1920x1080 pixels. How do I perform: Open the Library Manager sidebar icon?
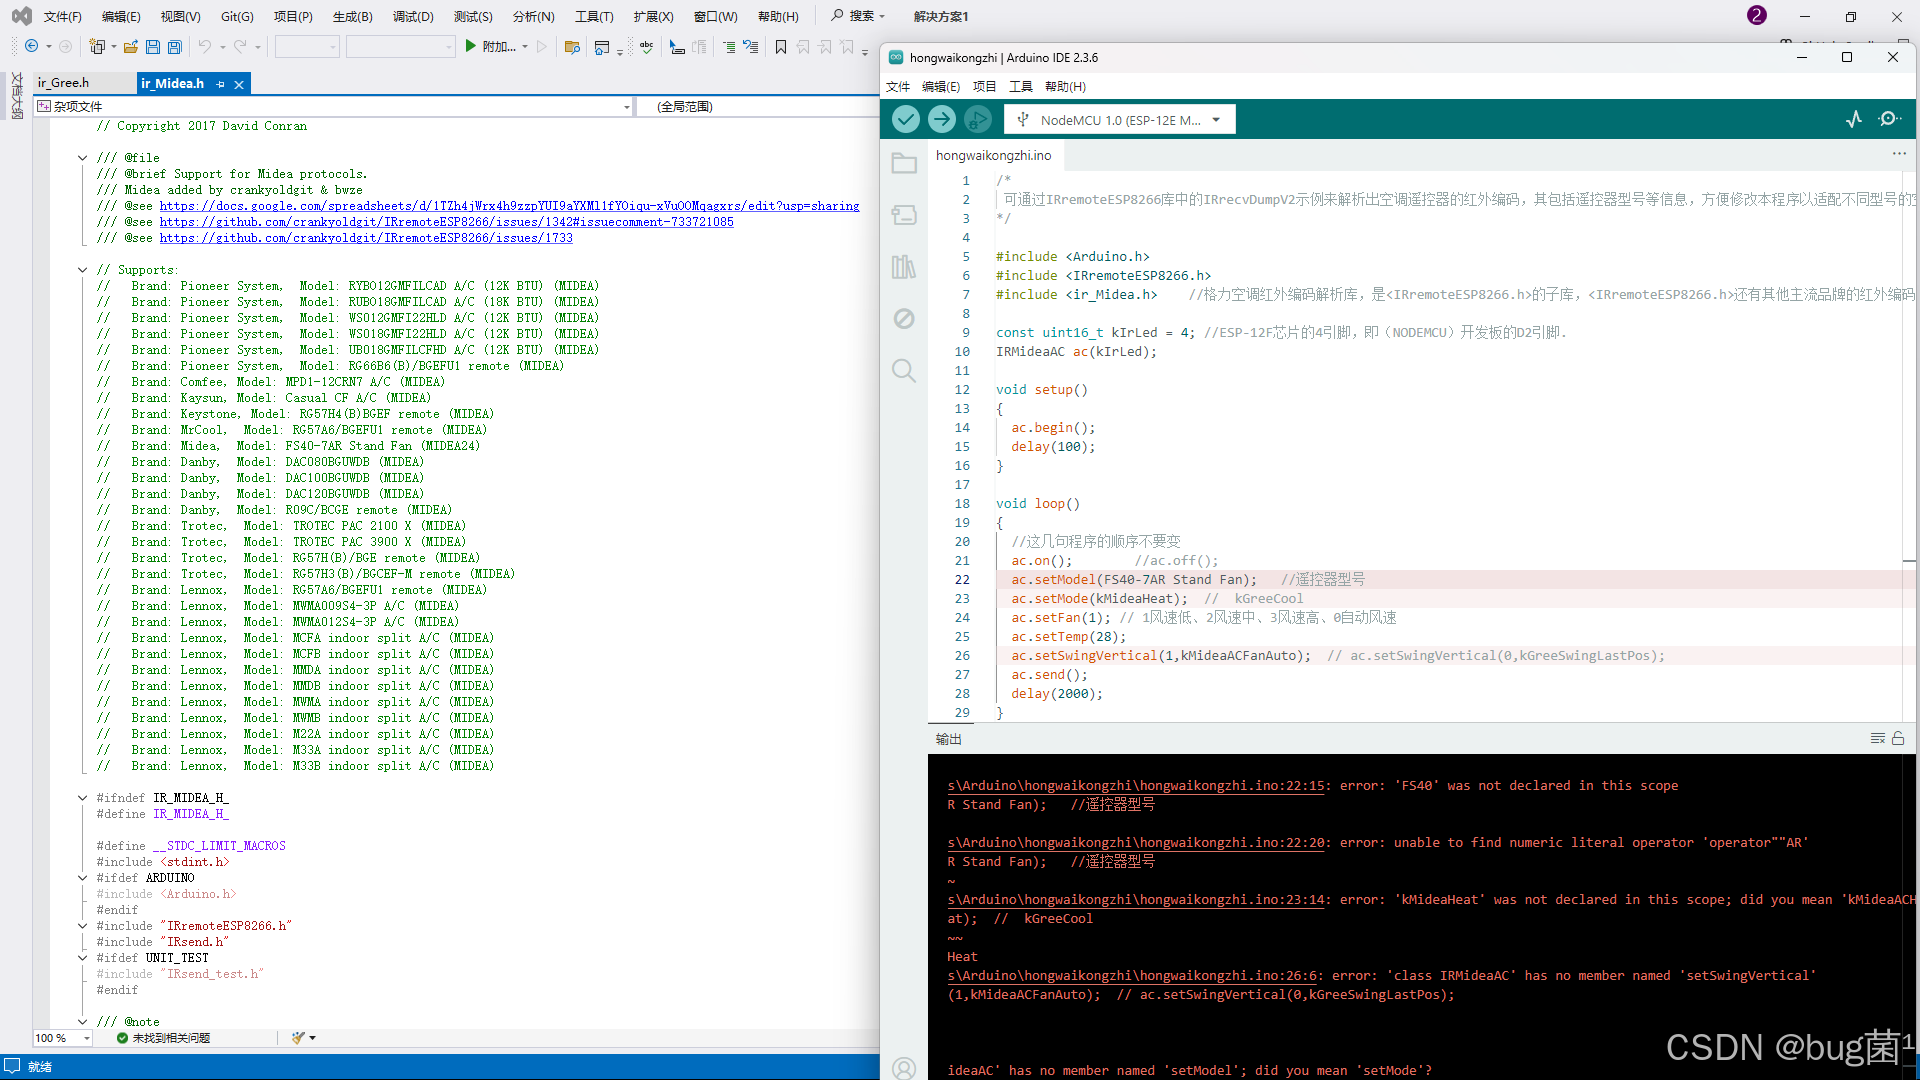(x=904, y=267)
